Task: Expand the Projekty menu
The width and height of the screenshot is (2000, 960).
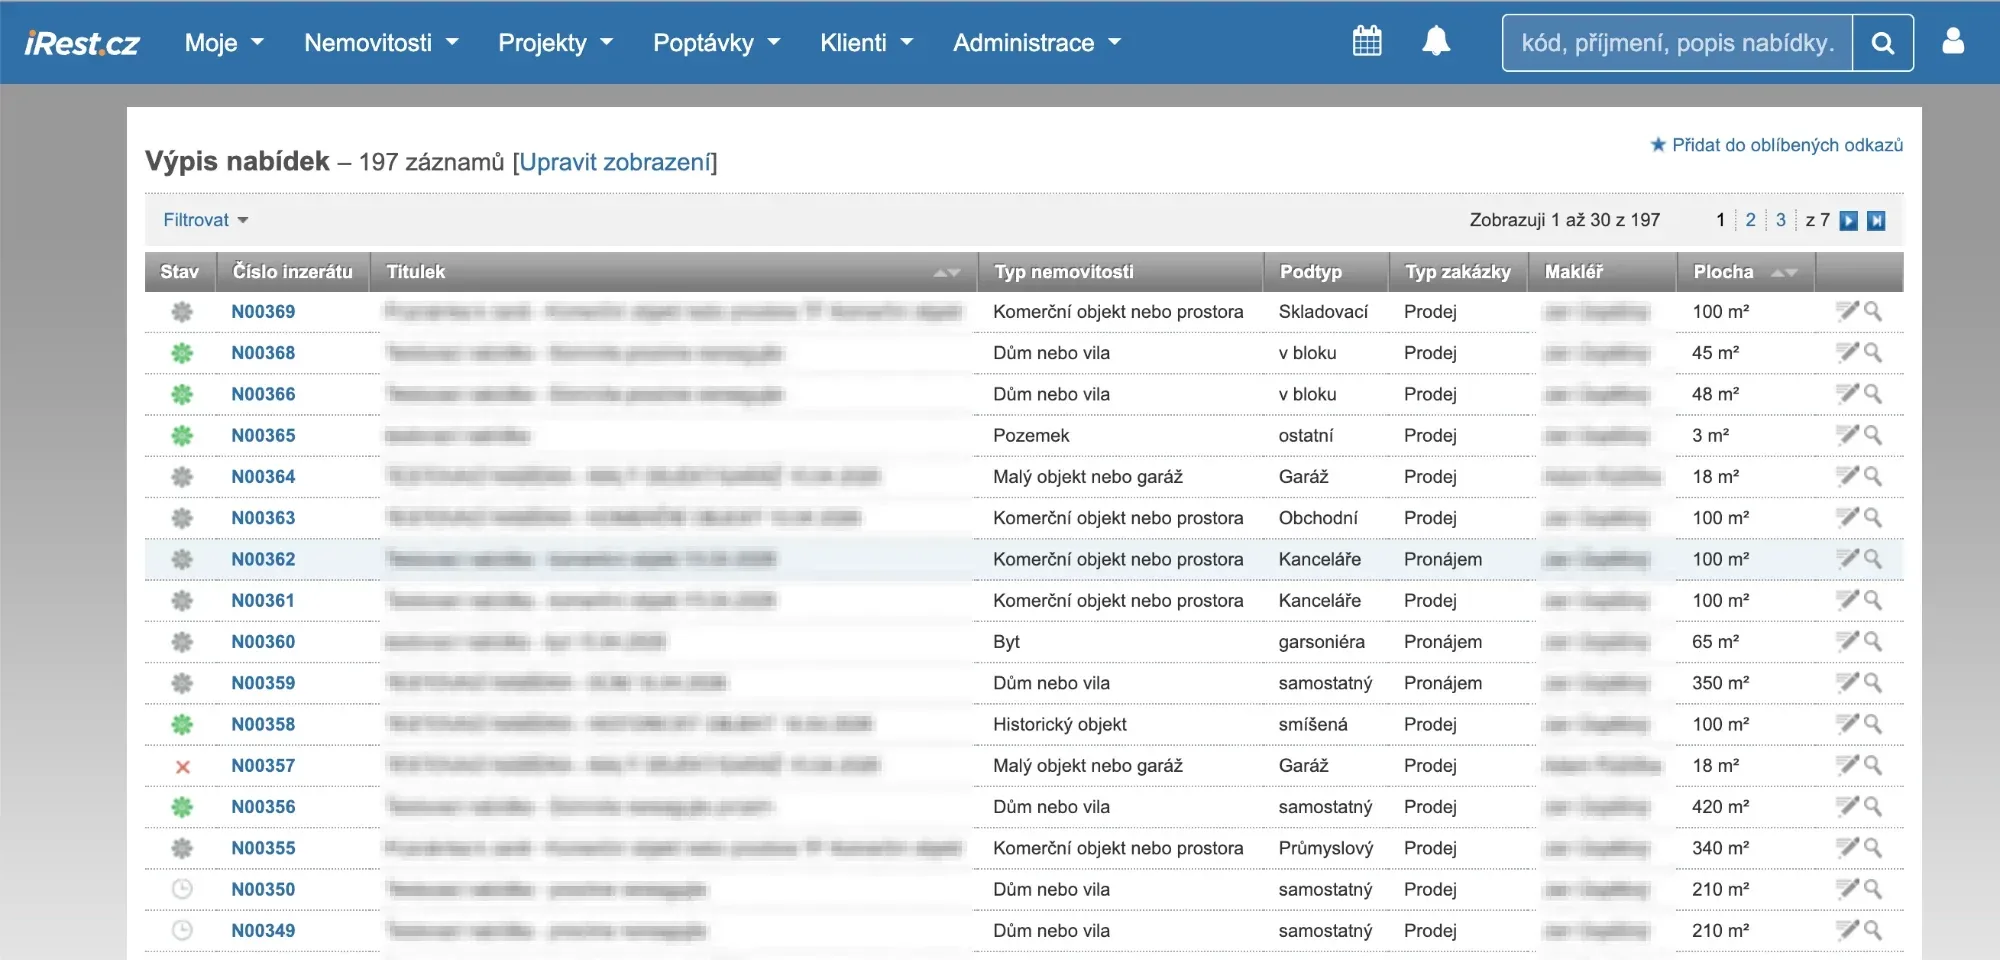Action: [555, 43]
